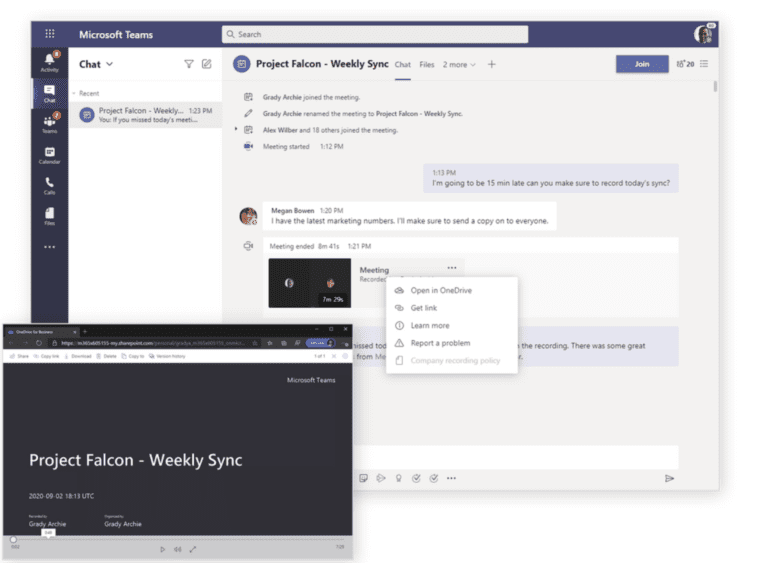This screenshot has height=563, width=768.
Task: Click Megan Bowen's avatar
Action: coord(248,216)
